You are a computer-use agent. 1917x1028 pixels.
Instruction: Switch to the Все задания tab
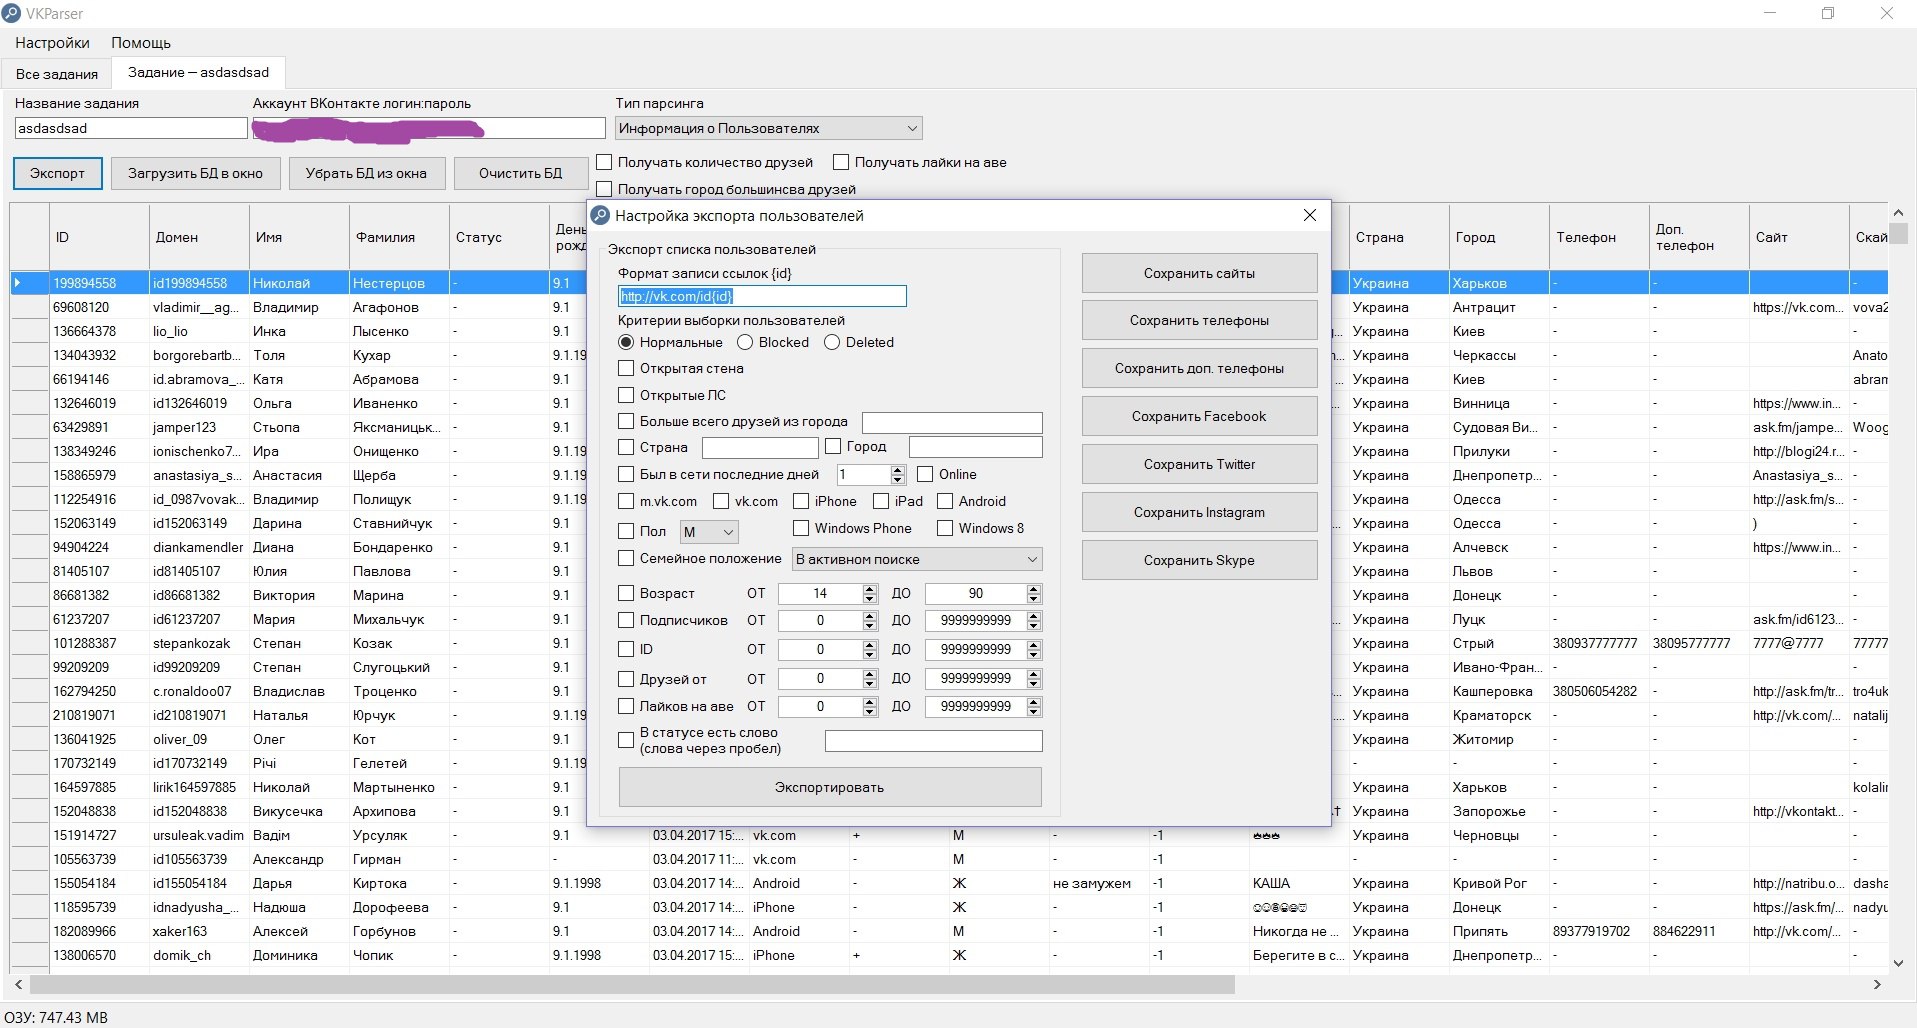point(57,74)
